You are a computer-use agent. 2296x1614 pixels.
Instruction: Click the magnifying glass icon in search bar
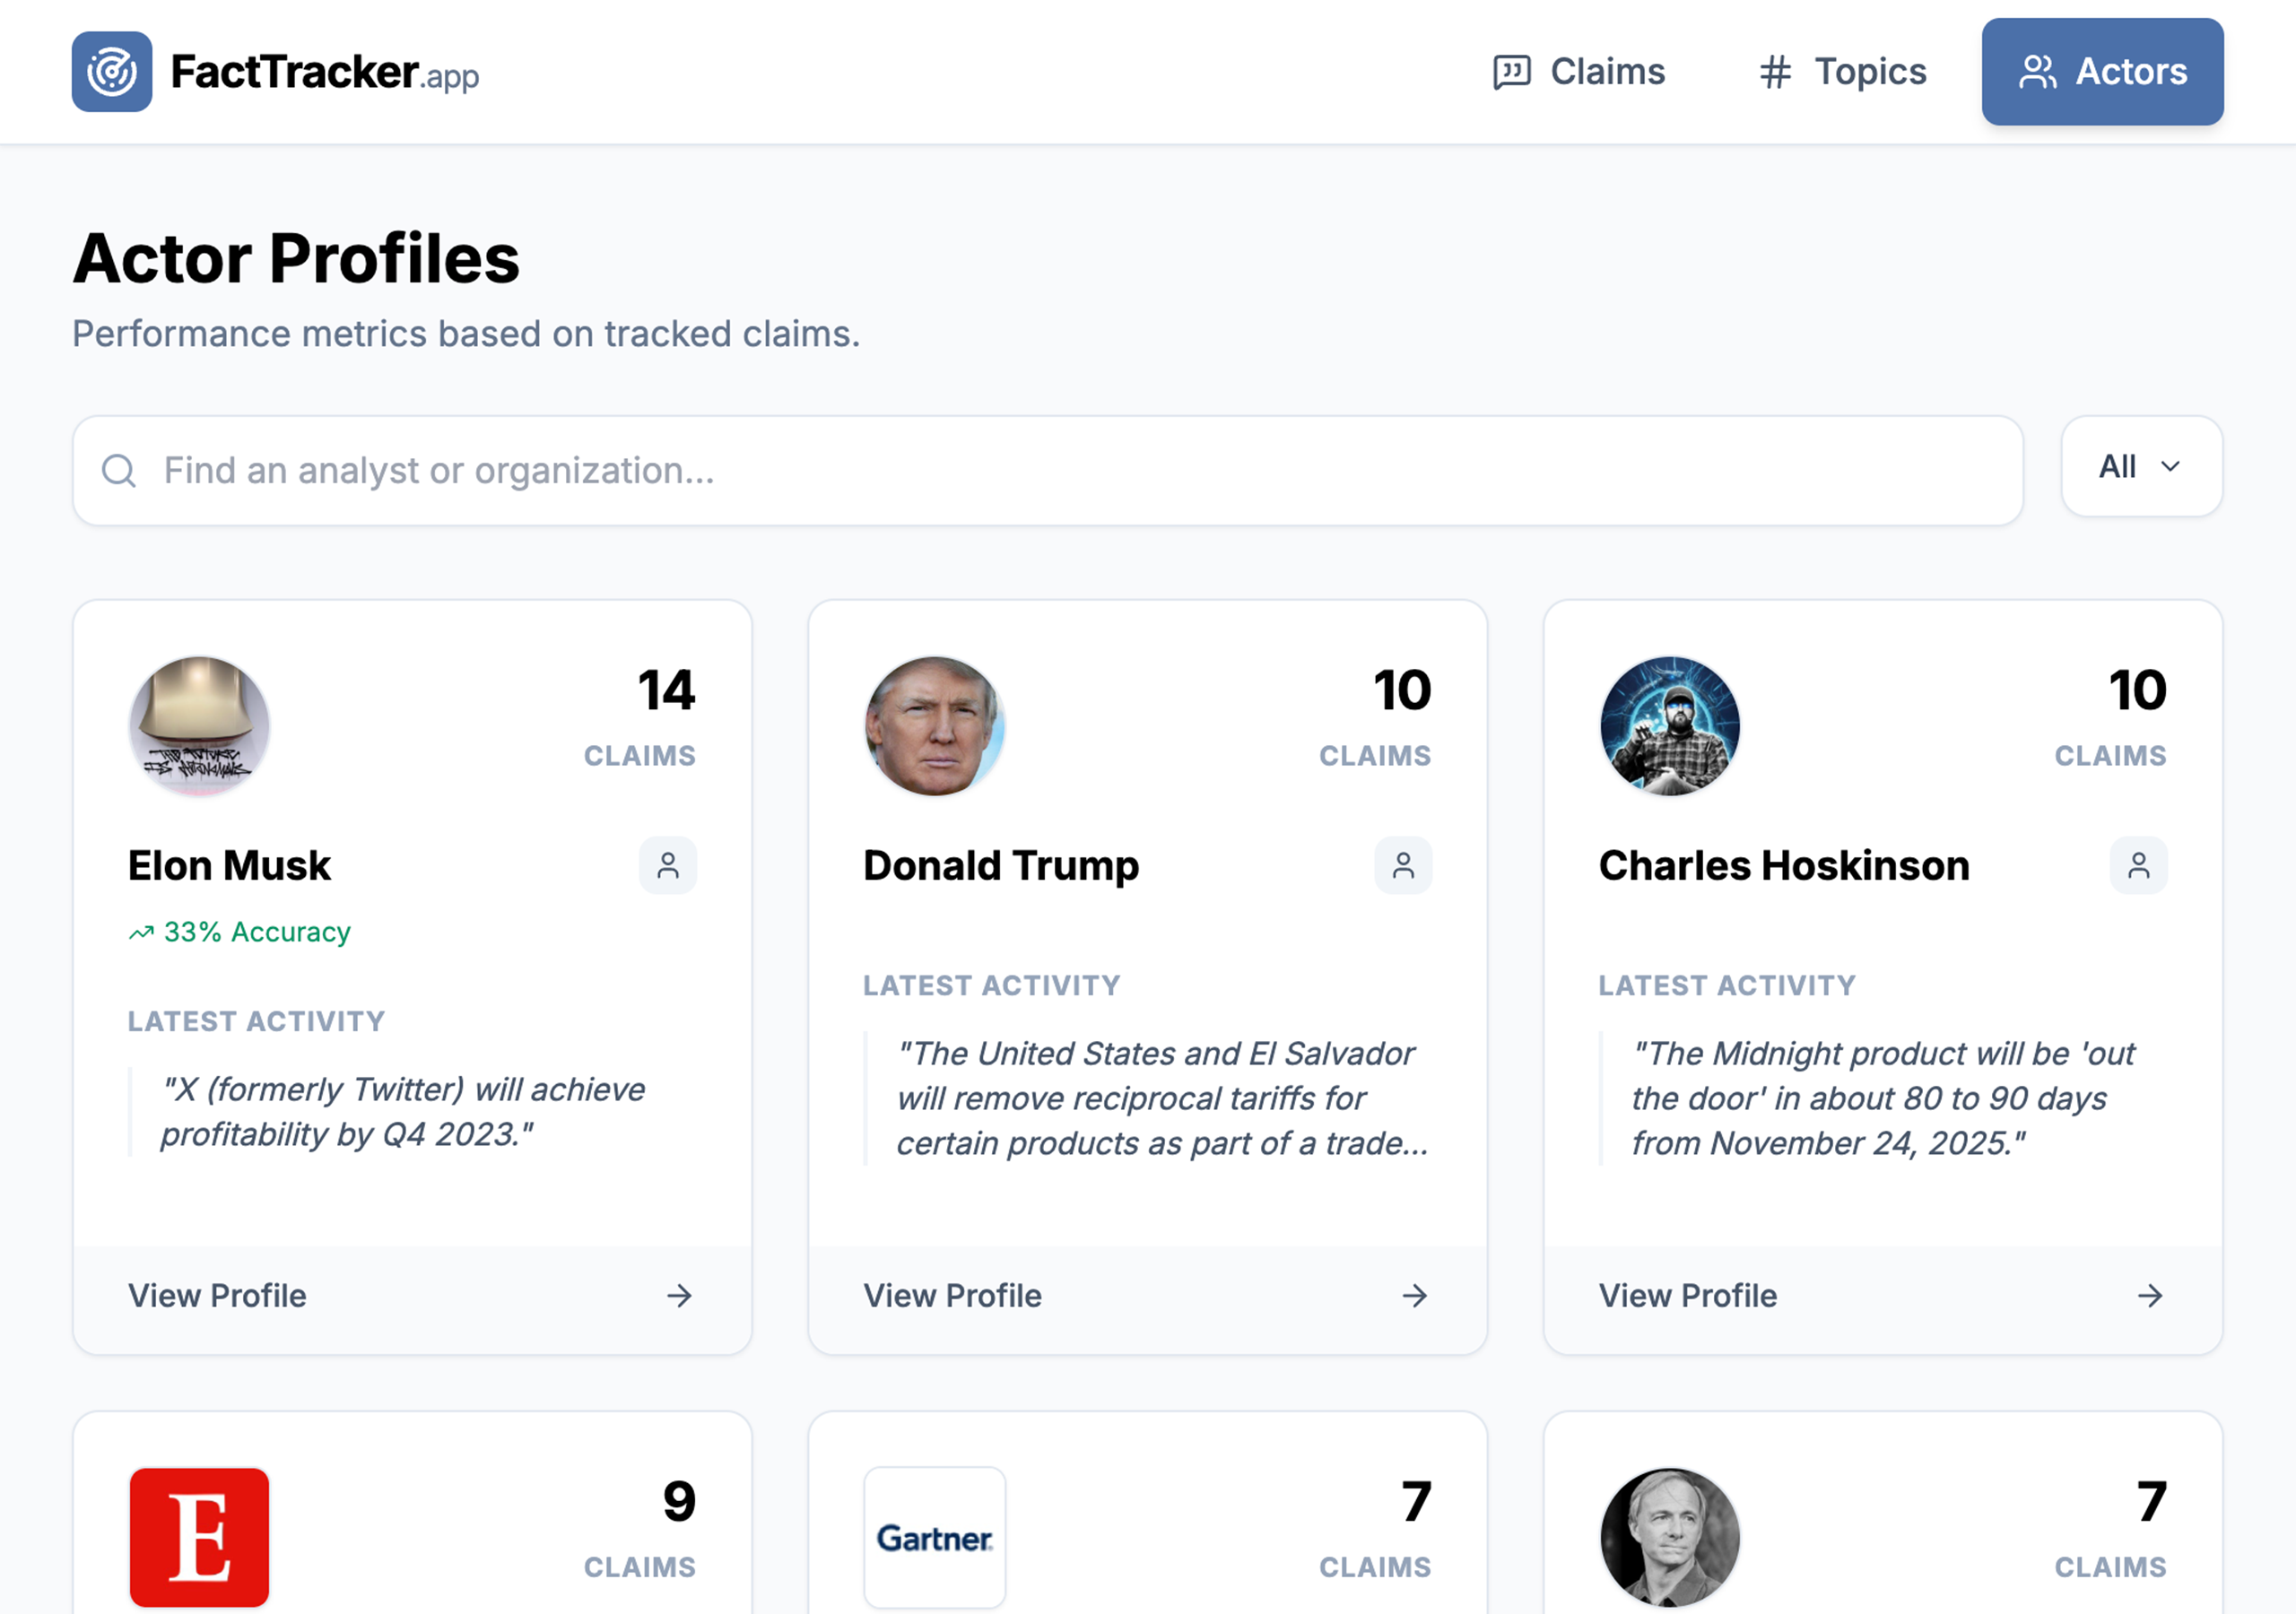click(120, 470)
